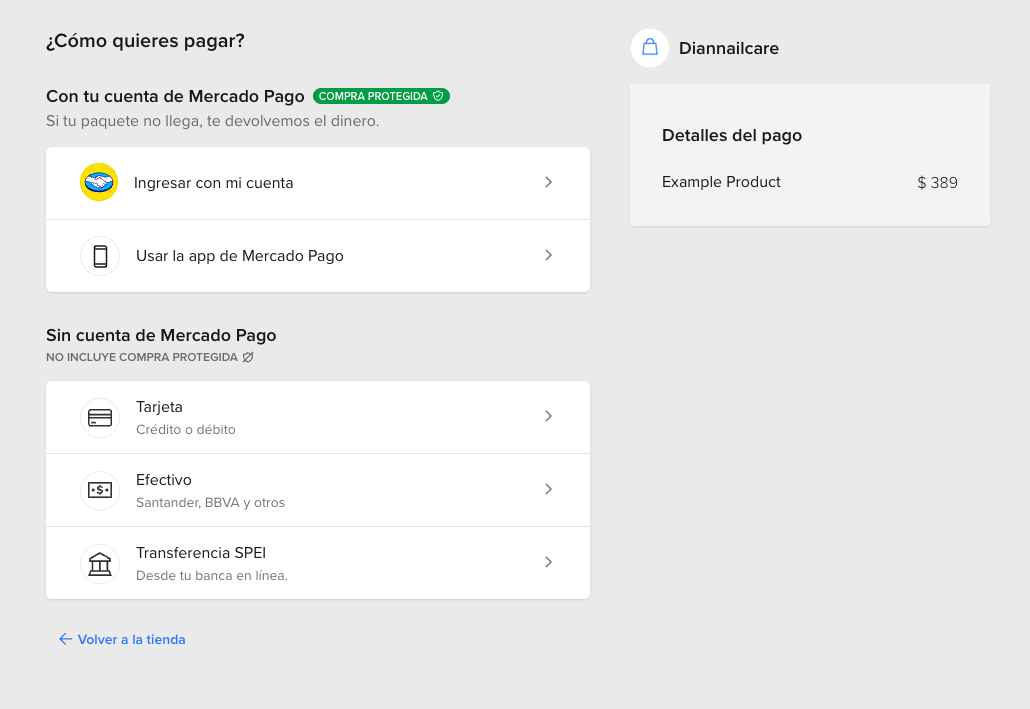Image resolution: width=1030 pixels, height=709 pixels.
Task: Click the Diannailcare store name
Action: (728, 48)
